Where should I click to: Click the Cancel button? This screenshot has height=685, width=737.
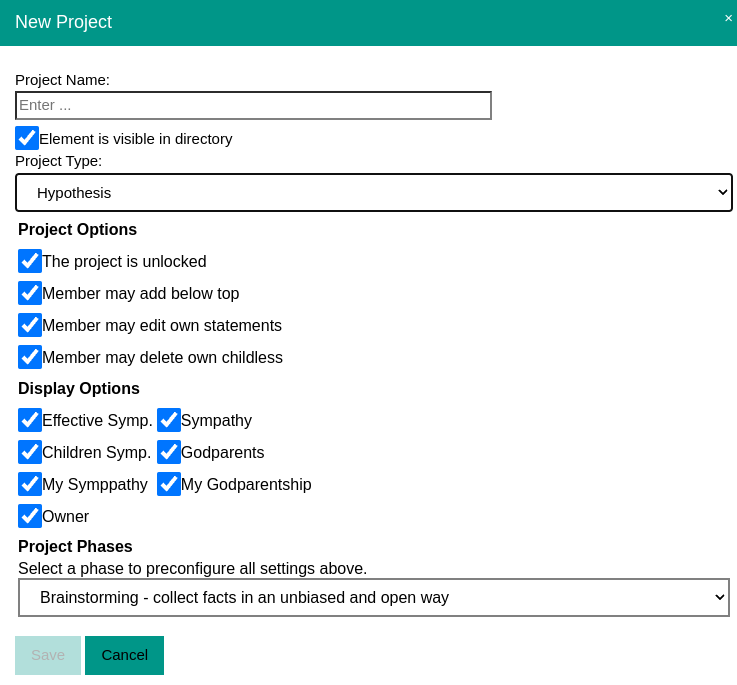pyautogui.click(x=124, y=655)
